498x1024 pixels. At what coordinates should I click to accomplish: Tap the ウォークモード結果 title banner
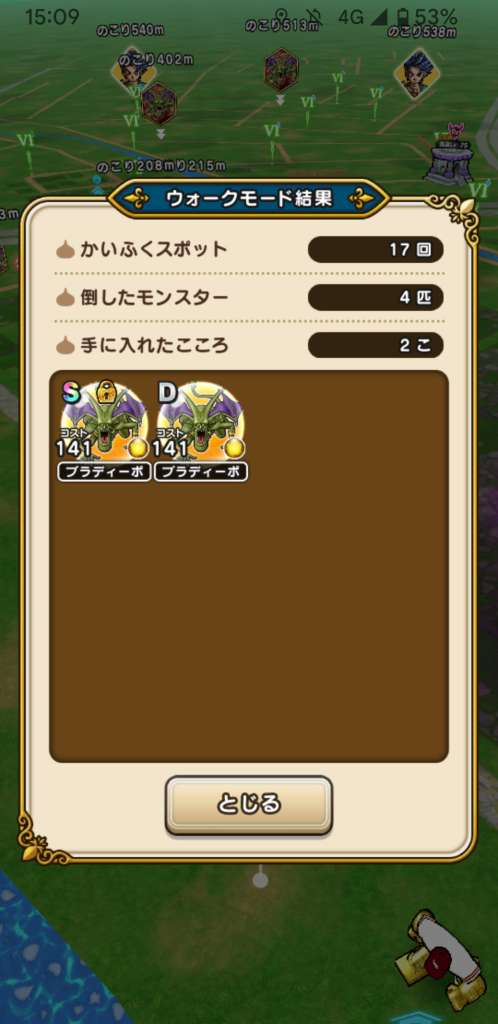click(249, 199)
